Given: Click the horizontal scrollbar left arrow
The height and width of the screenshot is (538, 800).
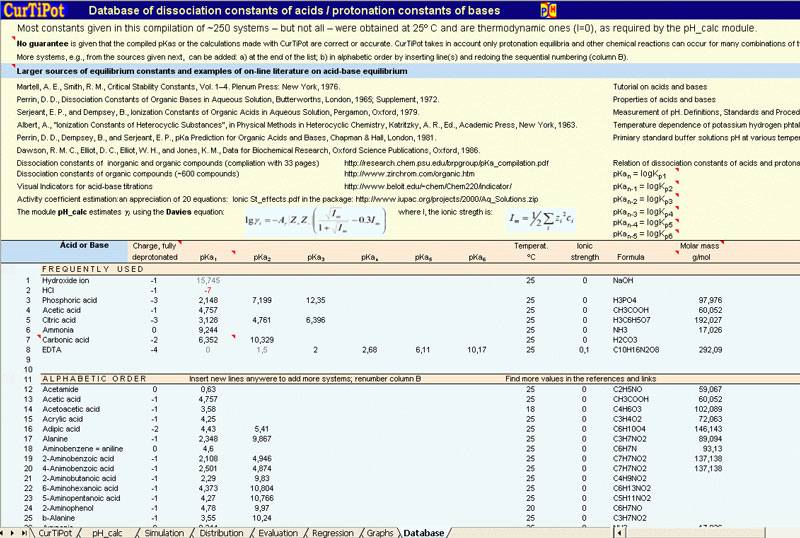Looking at the screenshot, I should point(620,533).
